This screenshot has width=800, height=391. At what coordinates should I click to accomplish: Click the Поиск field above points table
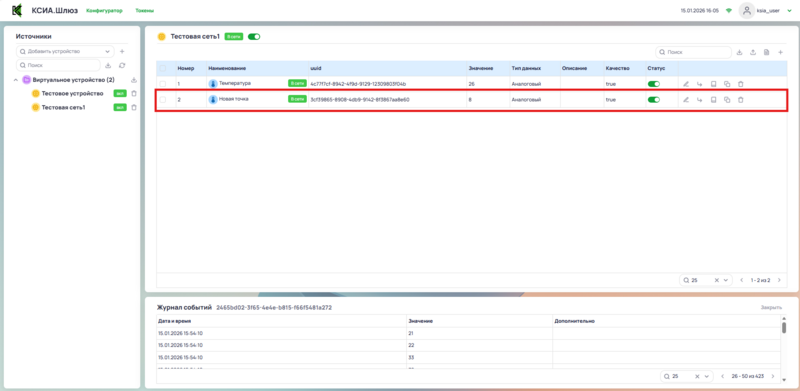693,52
